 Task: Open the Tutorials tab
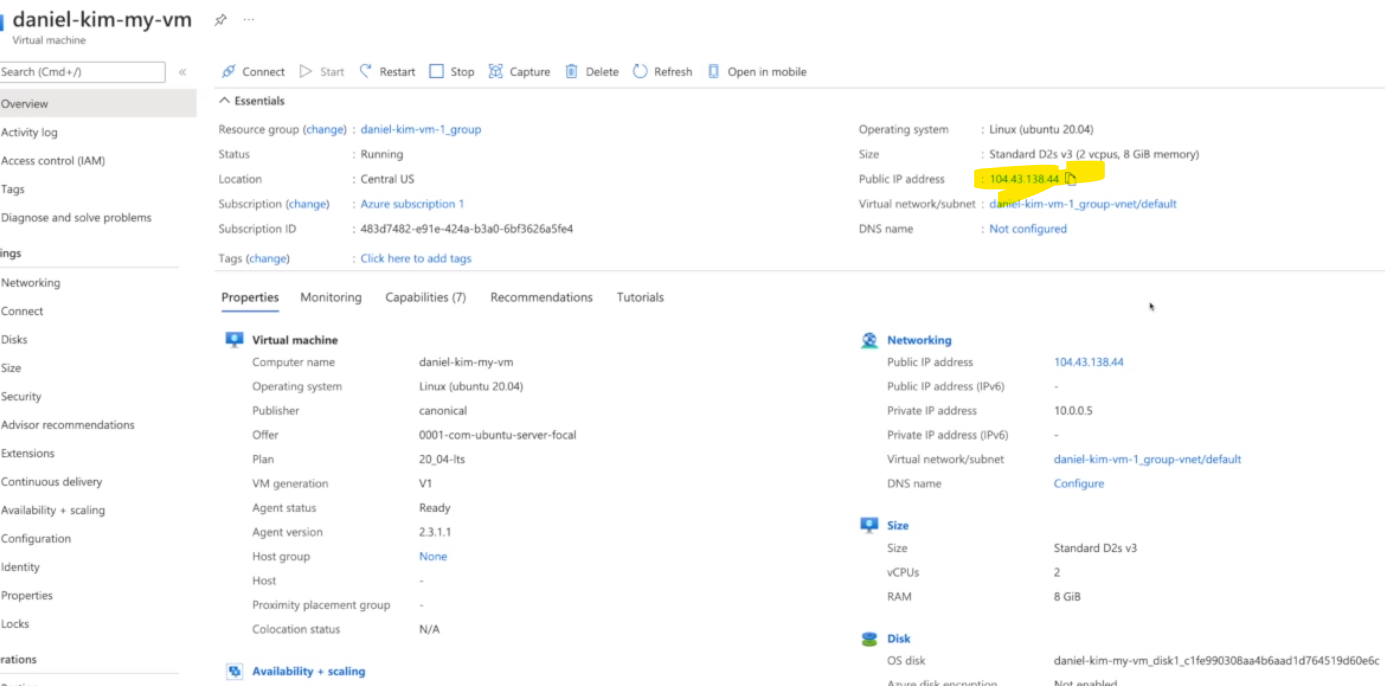point(640,297)
